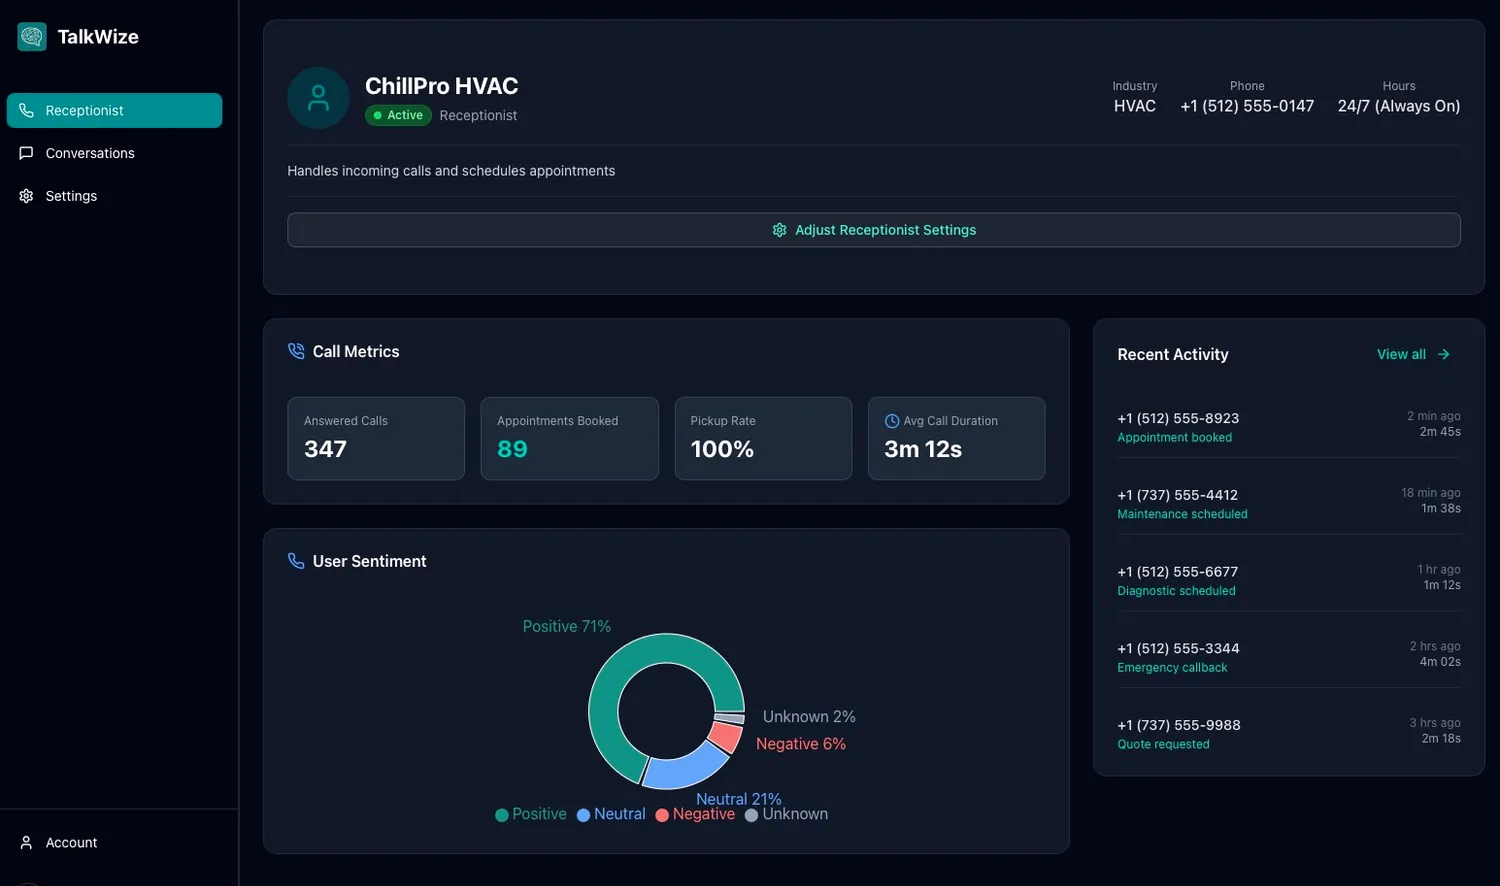
Task: Toggle the Neutral legend item in the chart
Action: (x=611, y=814)
